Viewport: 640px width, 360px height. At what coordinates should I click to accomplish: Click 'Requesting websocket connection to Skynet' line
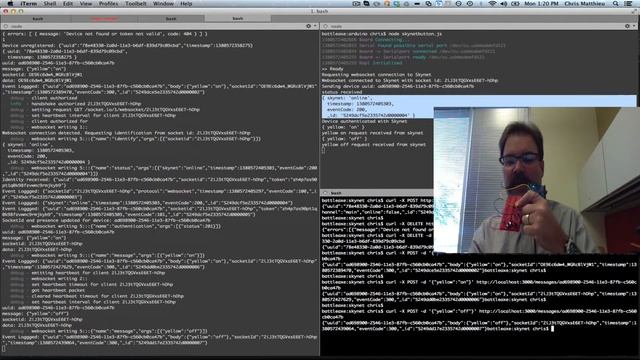(x=376, y=75)
